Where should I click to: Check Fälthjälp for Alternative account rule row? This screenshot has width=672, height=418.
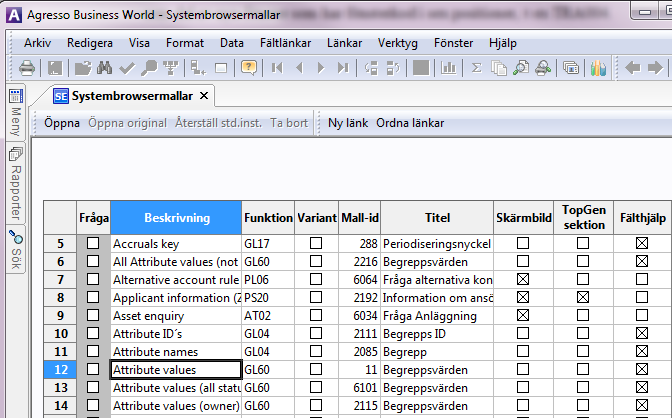(x=642, y=280)
